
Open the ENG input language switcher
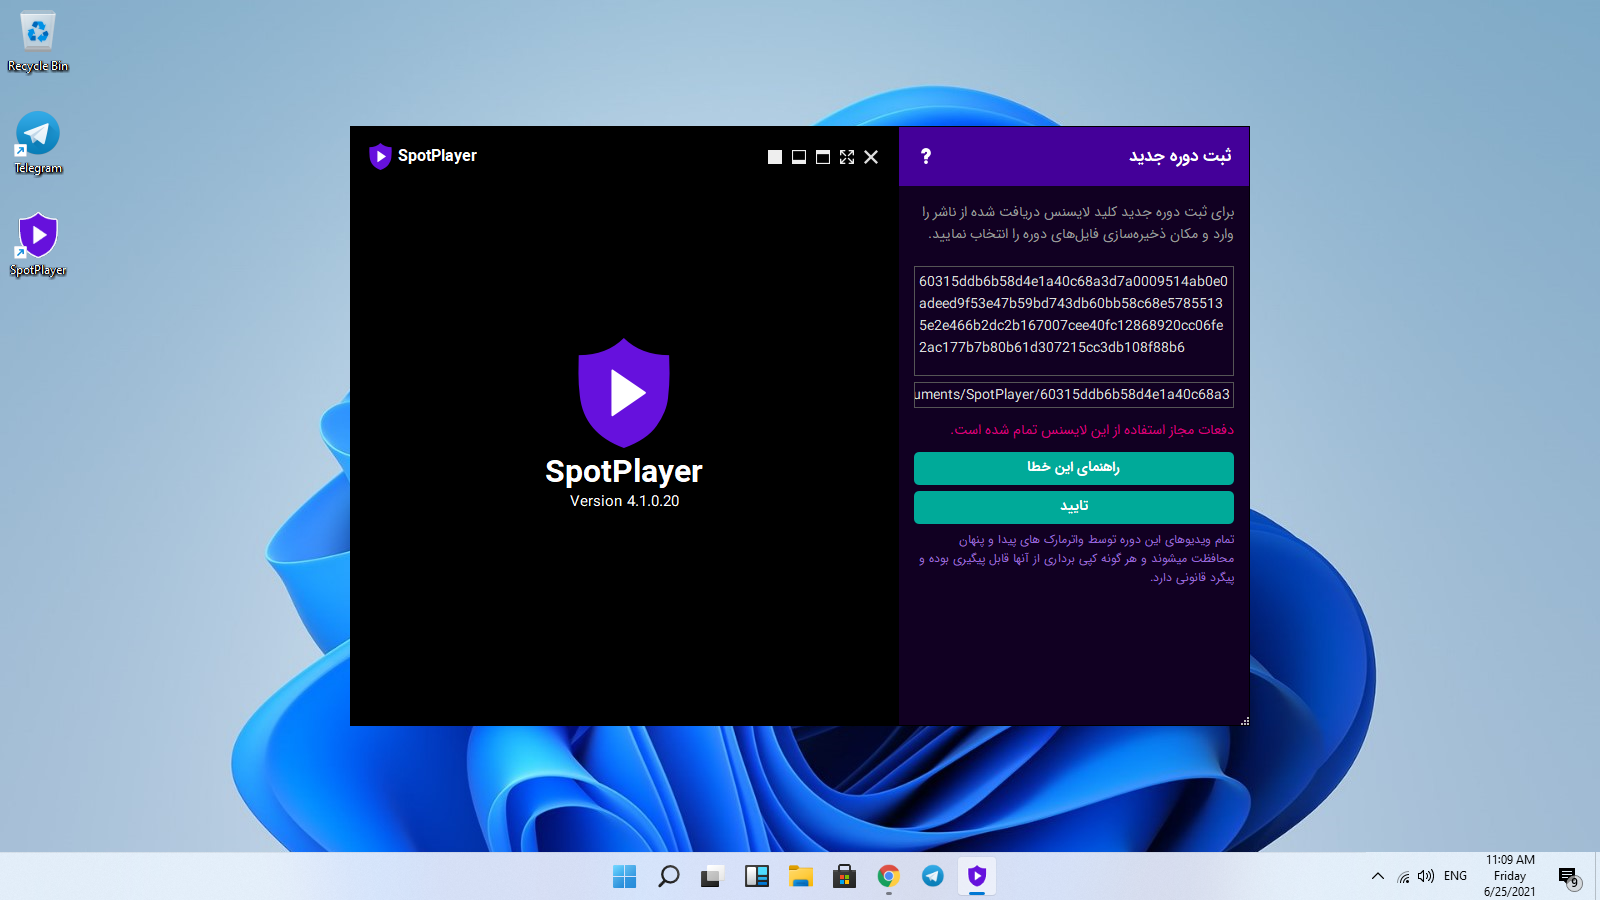click(x=1455, y=876)
